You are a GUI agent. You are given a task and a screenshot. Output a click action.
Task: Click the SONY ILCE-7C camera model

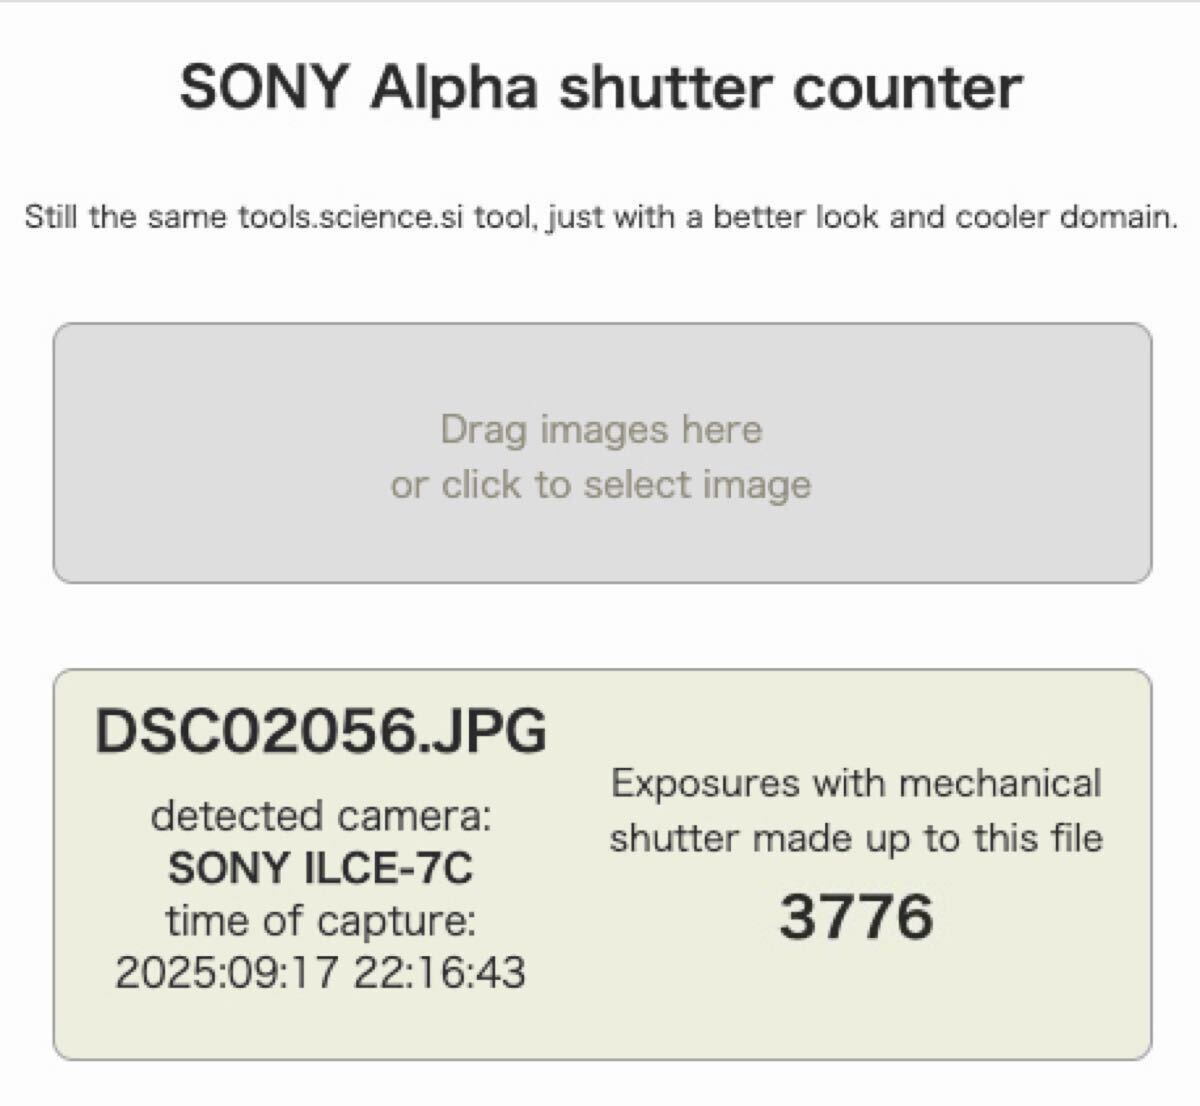click(321, 868)
